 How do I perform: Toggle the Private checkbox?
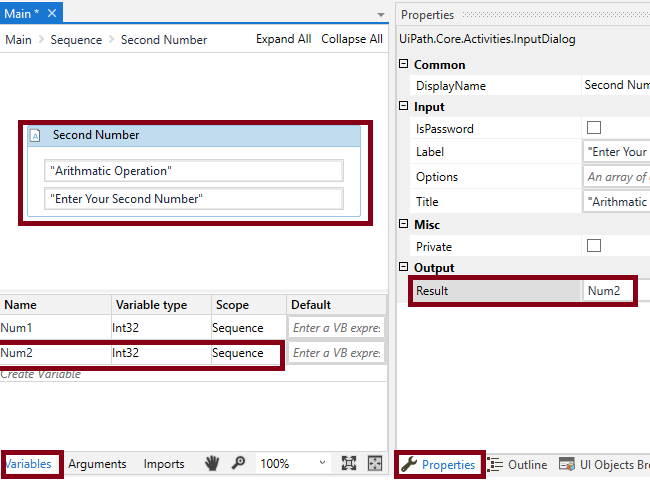[x=594, y=245]
